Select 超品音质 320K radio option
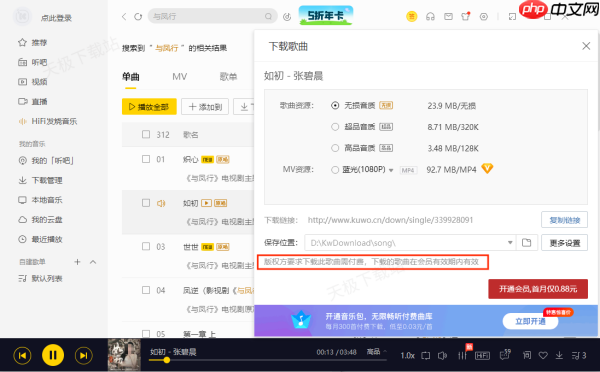The image size is (600, 372). [x=335, y=127]
